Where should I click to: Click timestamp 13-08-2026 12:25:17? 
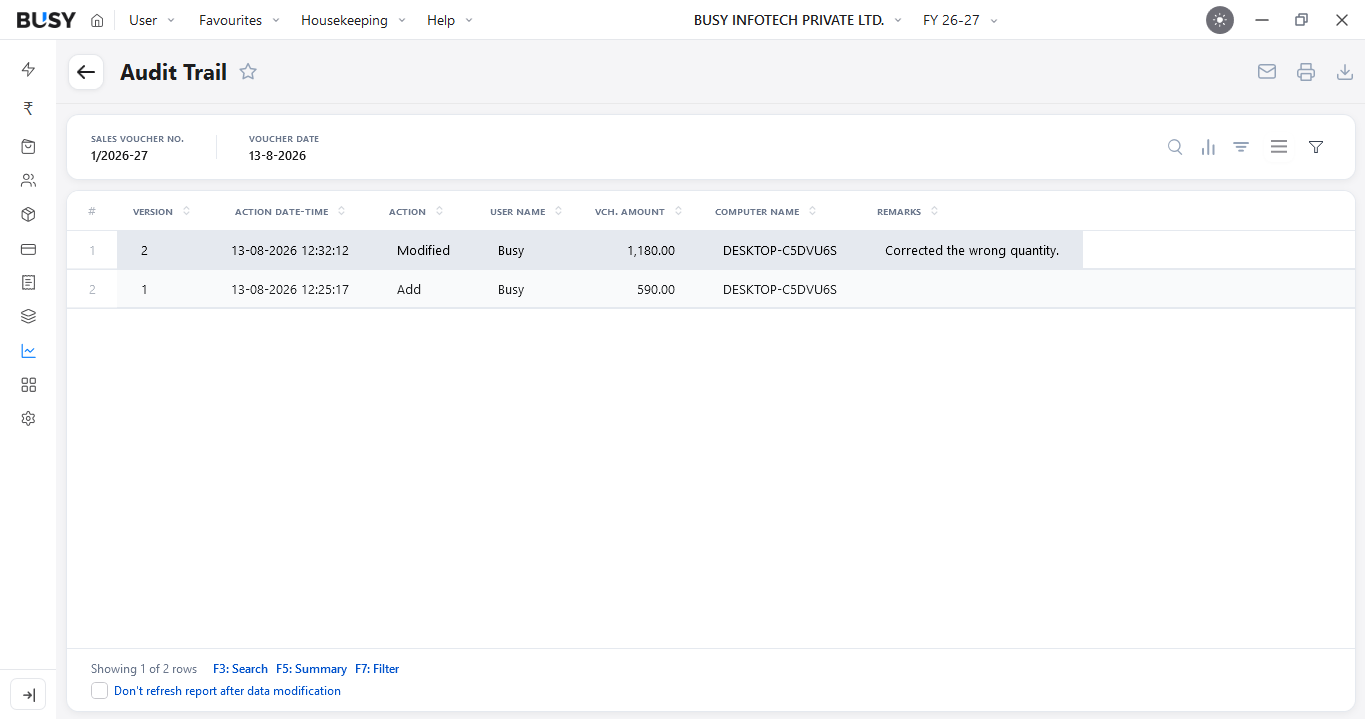[290, 289]
